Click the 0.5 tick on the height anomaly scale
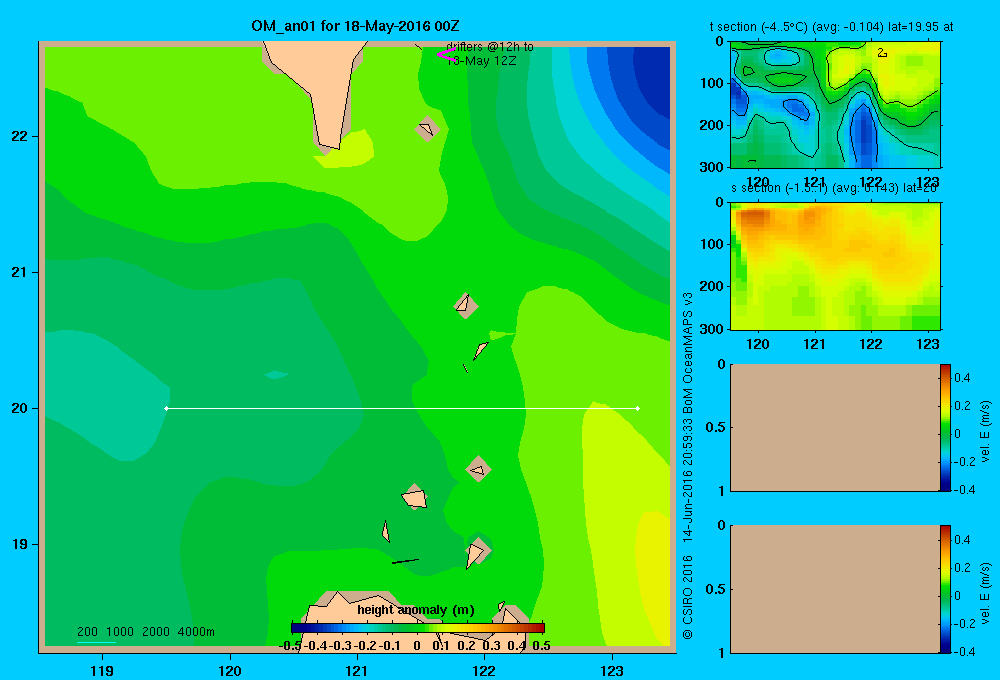The width and height of the screenshot is (1000, 680). [541, 646]
